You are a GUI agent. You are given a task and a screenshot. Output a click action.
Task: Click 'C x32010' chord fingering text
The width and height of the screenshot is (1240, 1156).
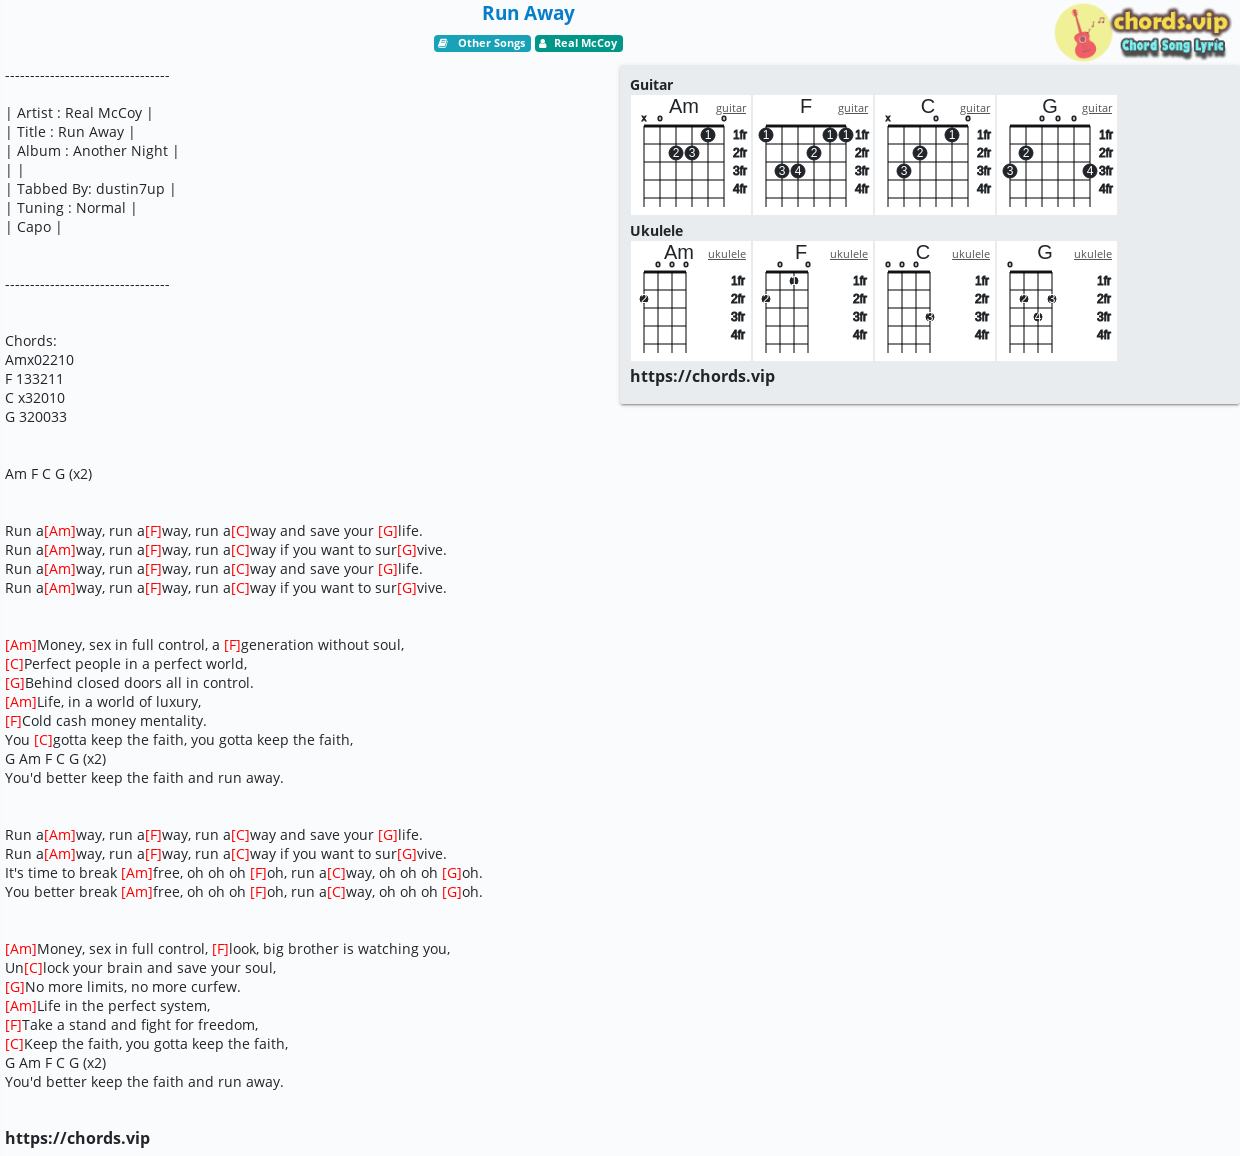[x=35, y=398]
